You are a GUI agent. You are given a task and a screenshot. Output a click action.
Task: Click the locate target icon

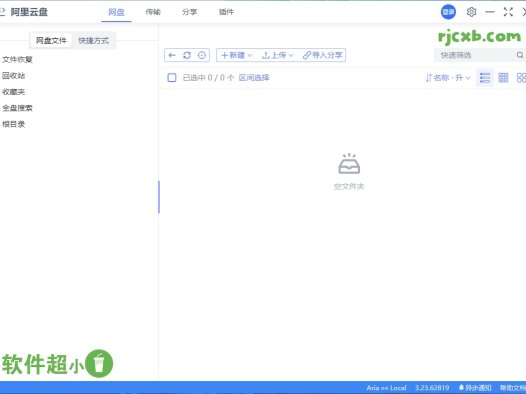tap(202, 55)
